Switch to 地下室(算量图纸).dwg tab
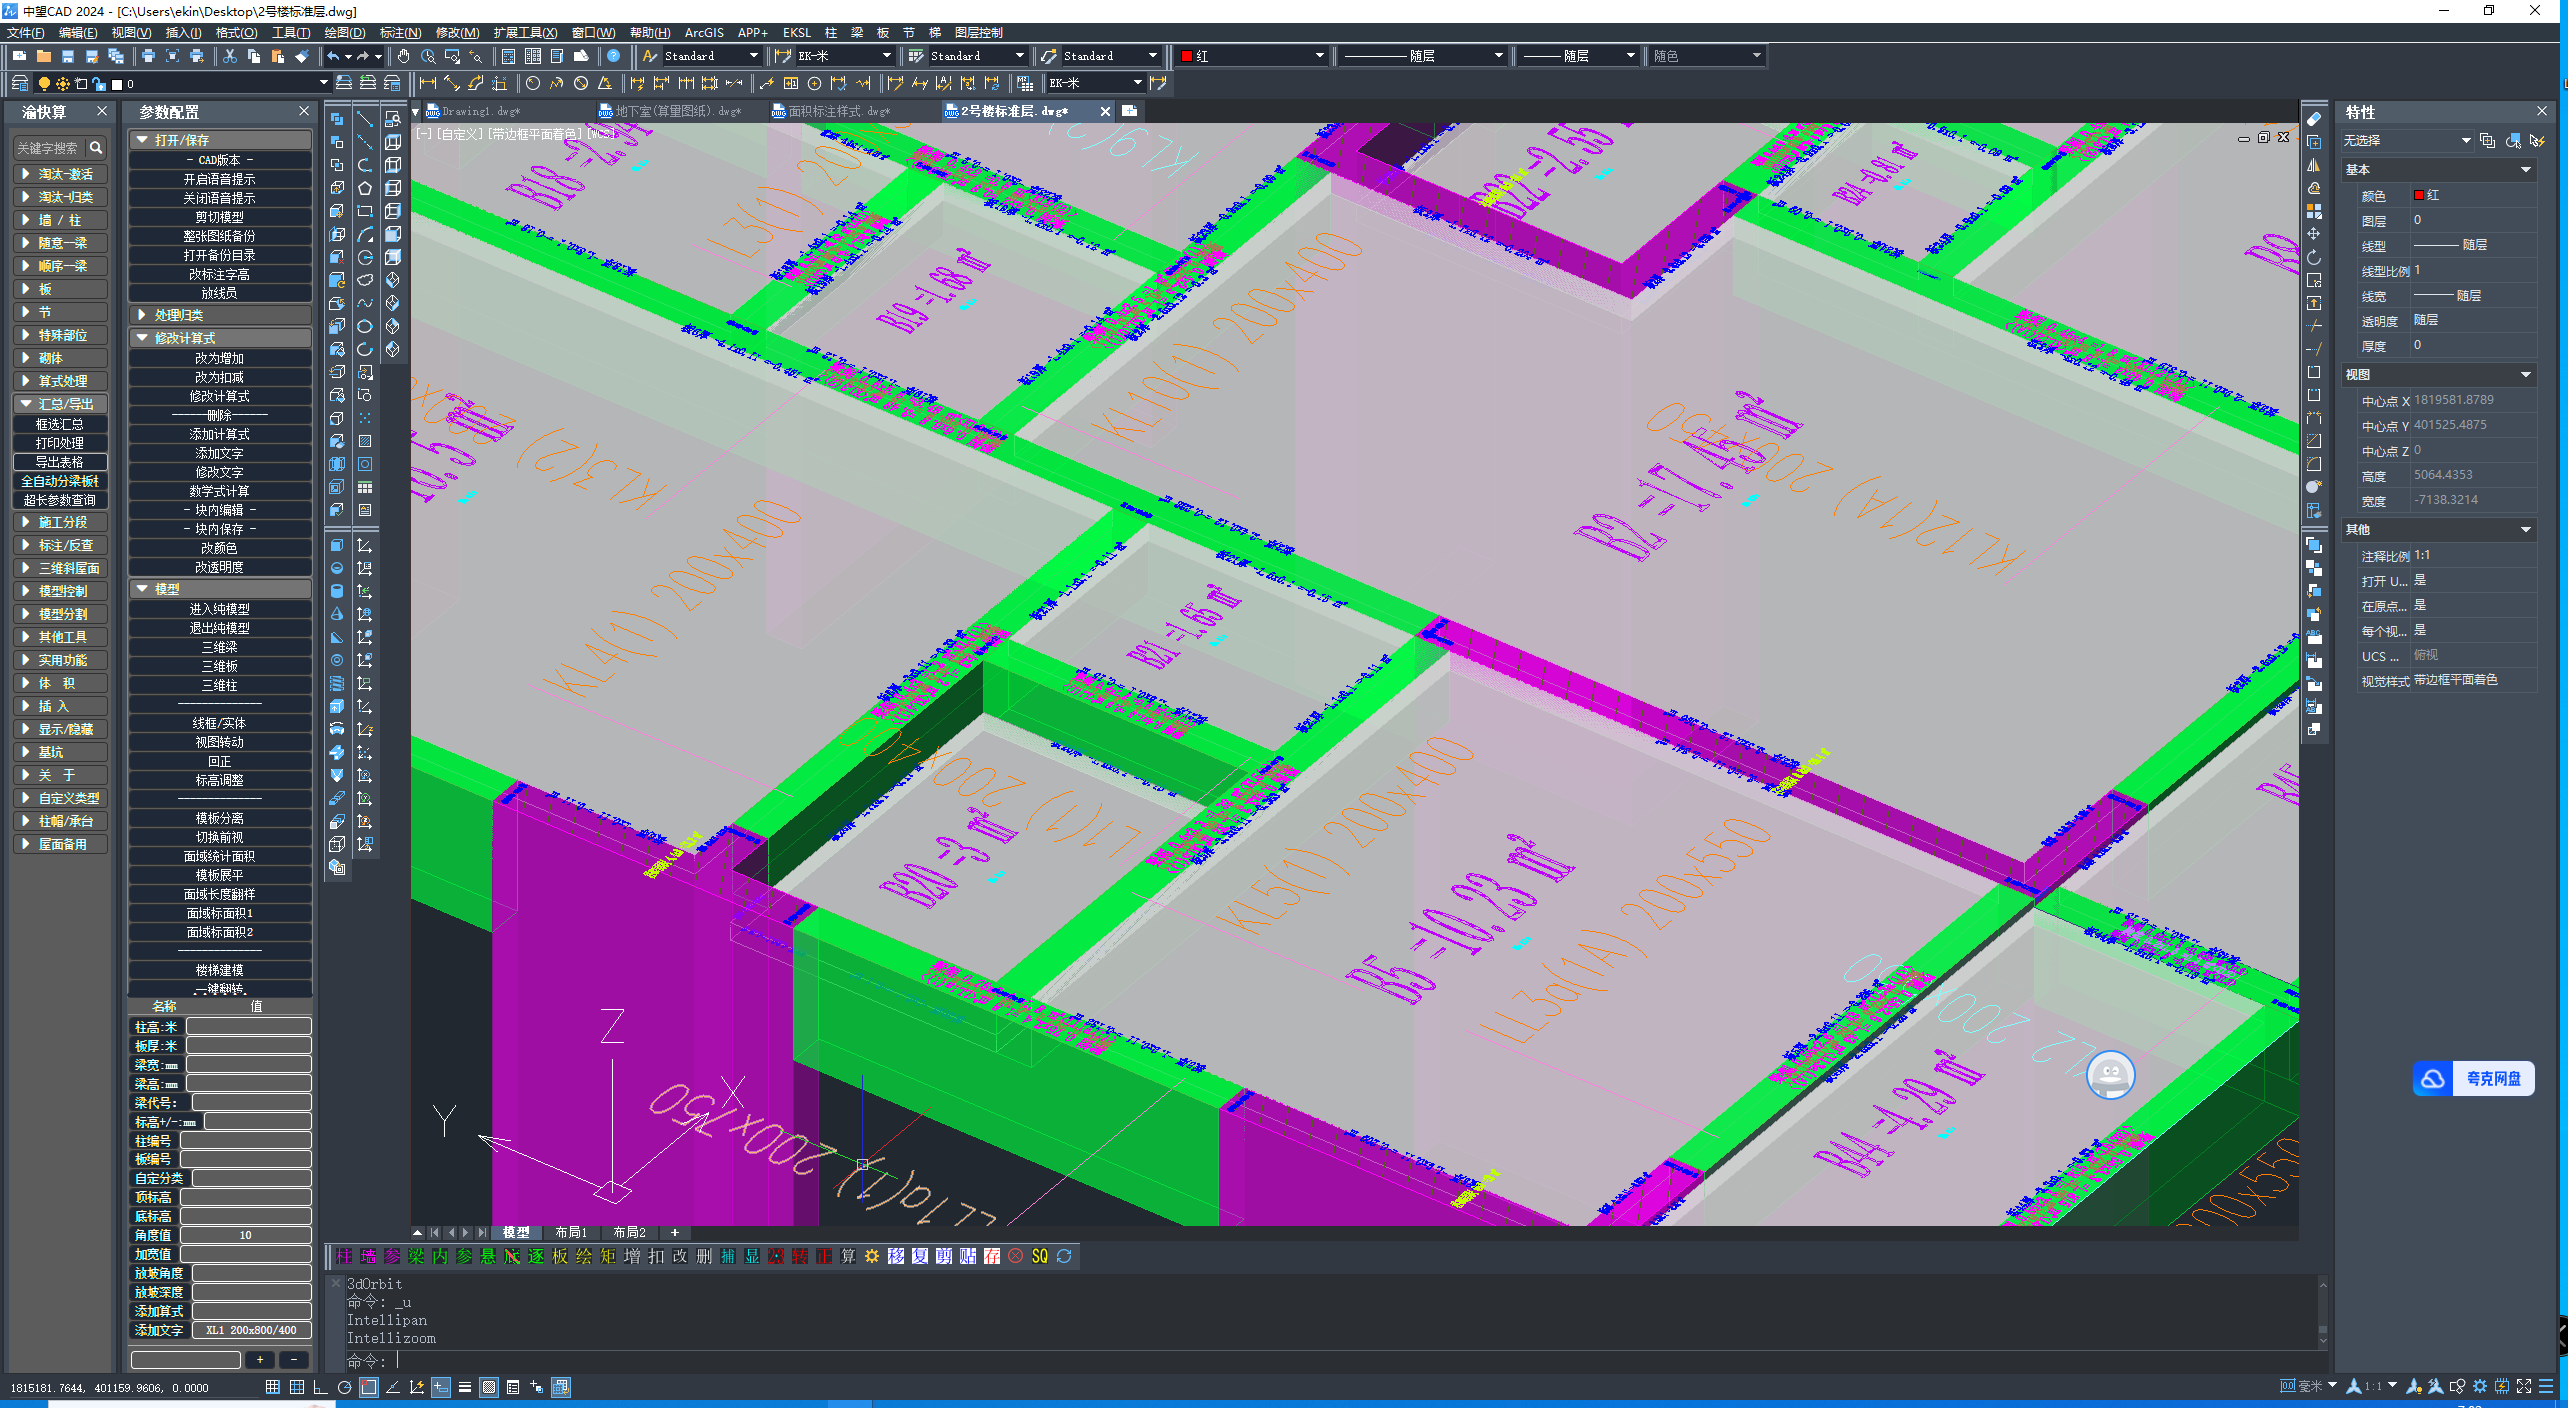Image resolution: width=2568 pixels, height=1408 pixels. (670, 111)
